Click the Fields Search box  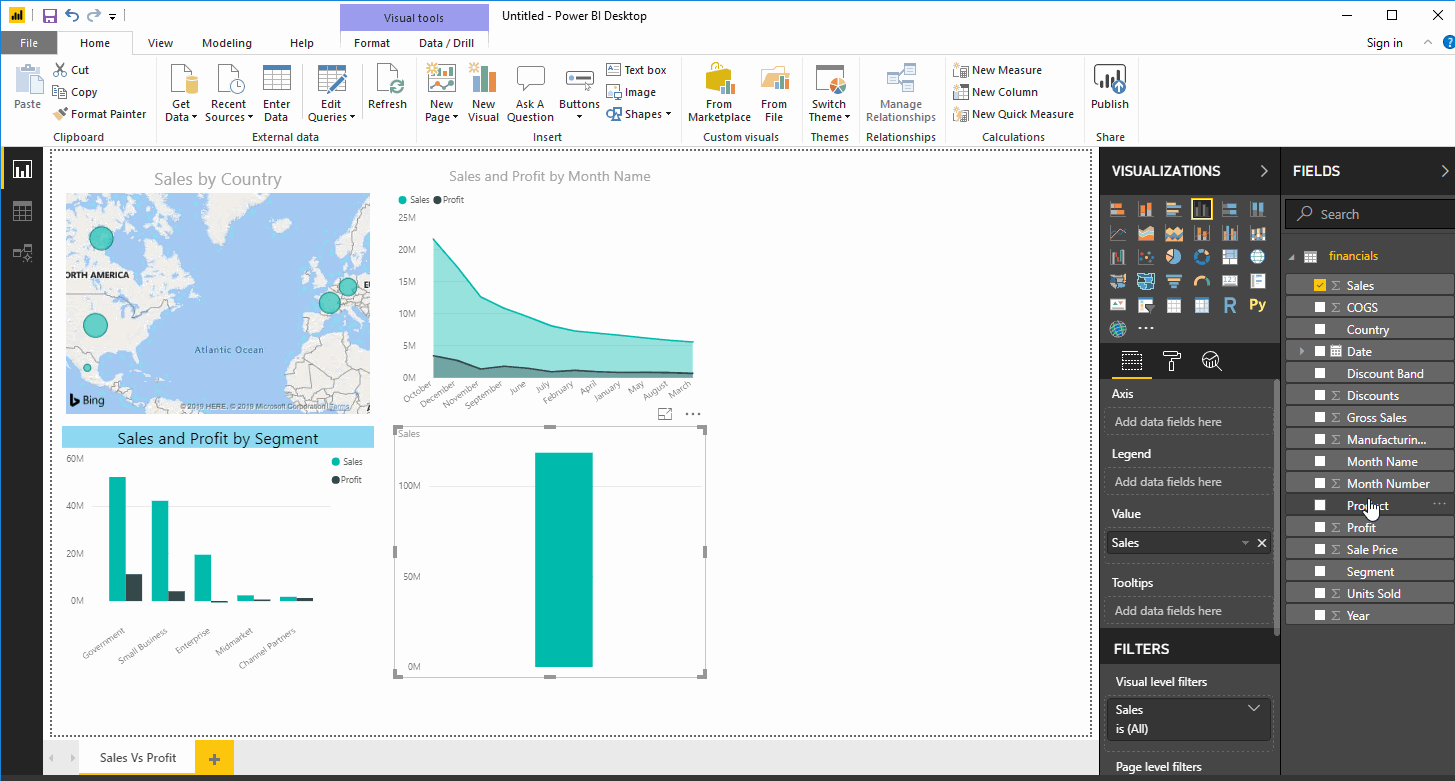tap(1369, 214)
